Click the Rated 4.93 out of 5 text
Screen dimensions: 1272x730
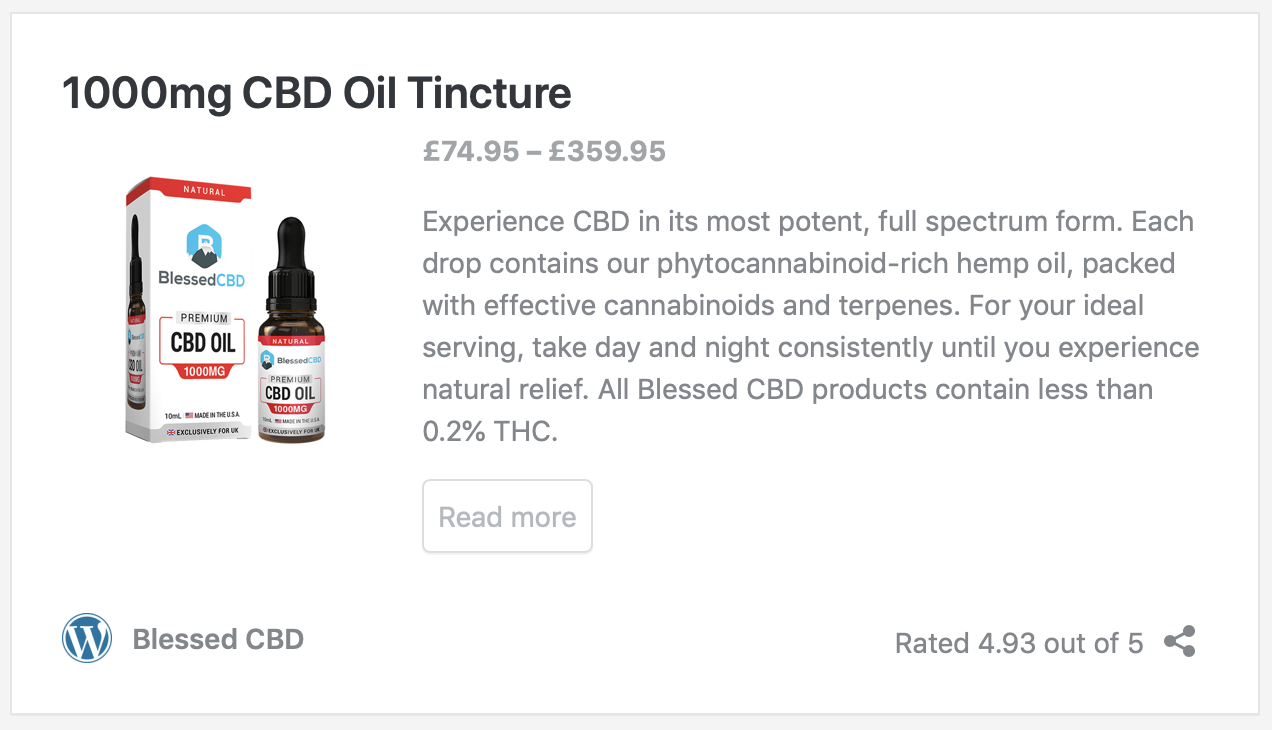[1019, 643]
